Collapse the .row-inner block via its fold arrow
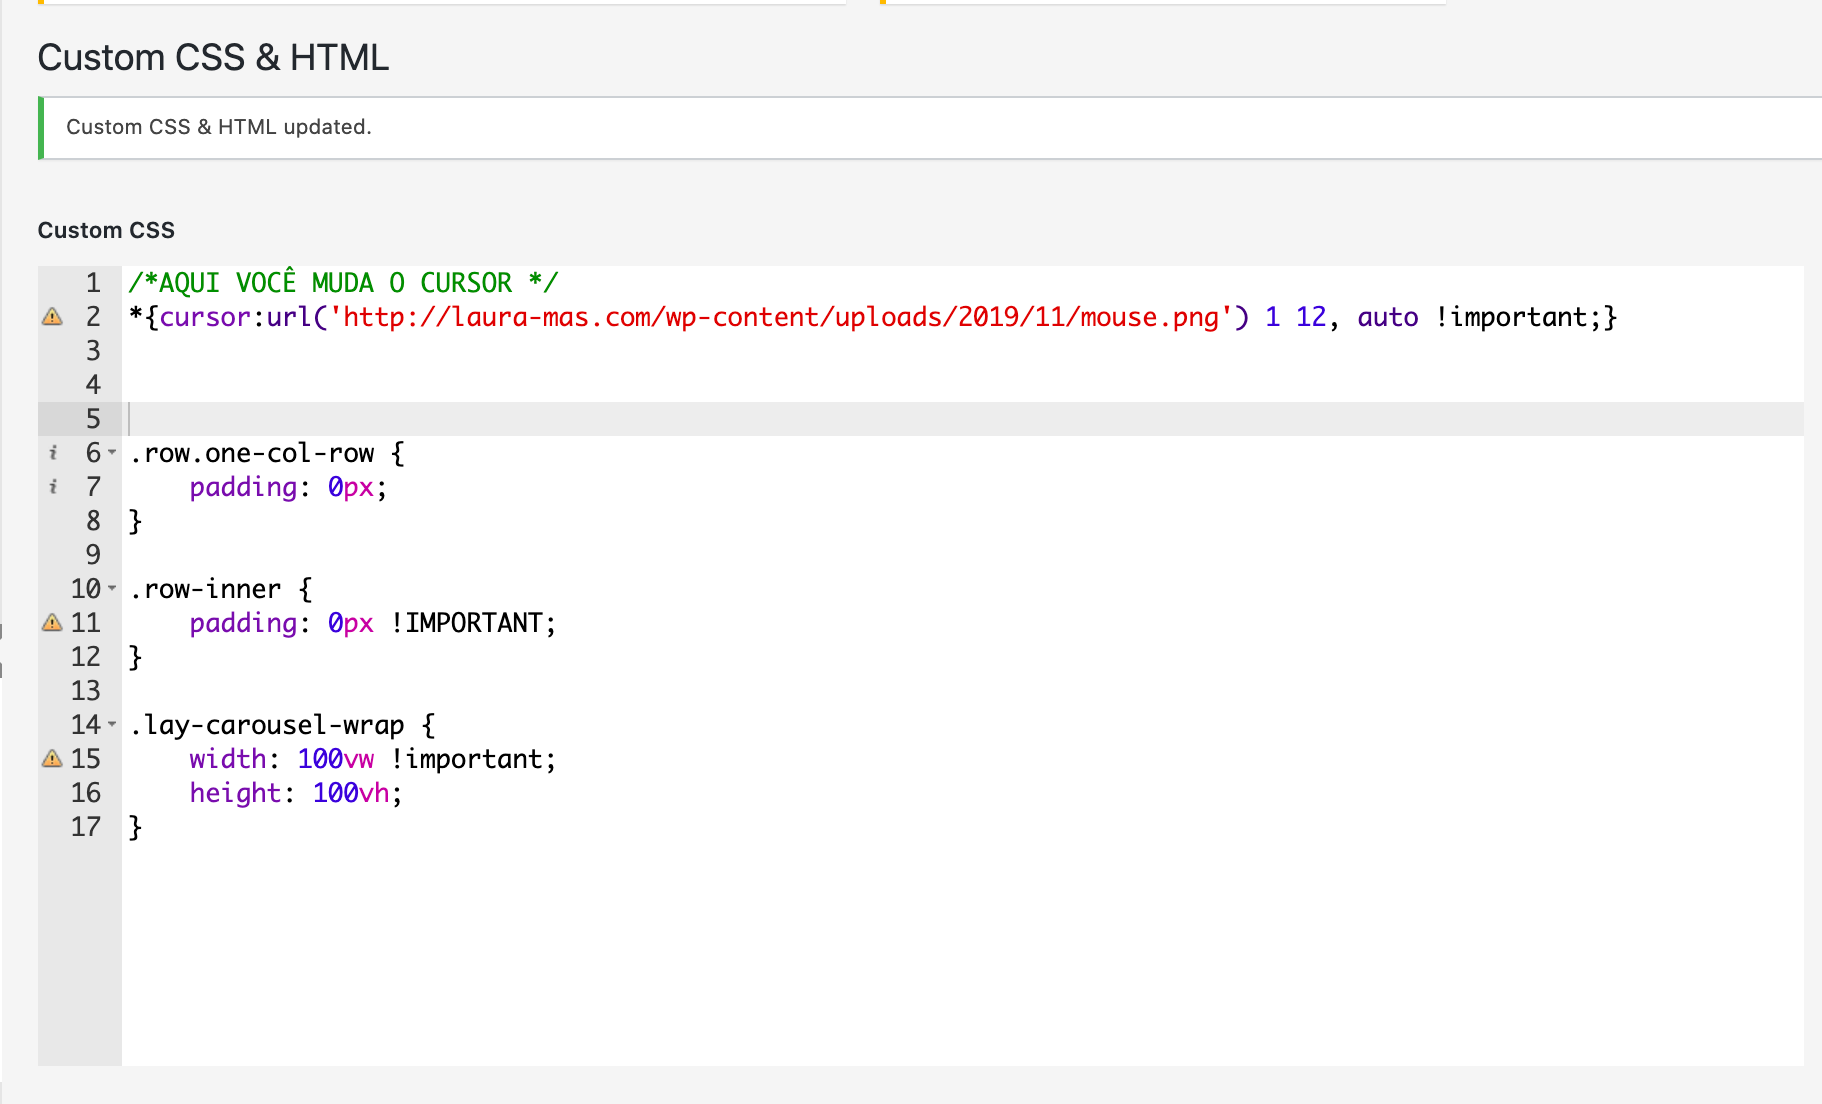Screen dimensions: 1822x1104 tap(110, 589)
